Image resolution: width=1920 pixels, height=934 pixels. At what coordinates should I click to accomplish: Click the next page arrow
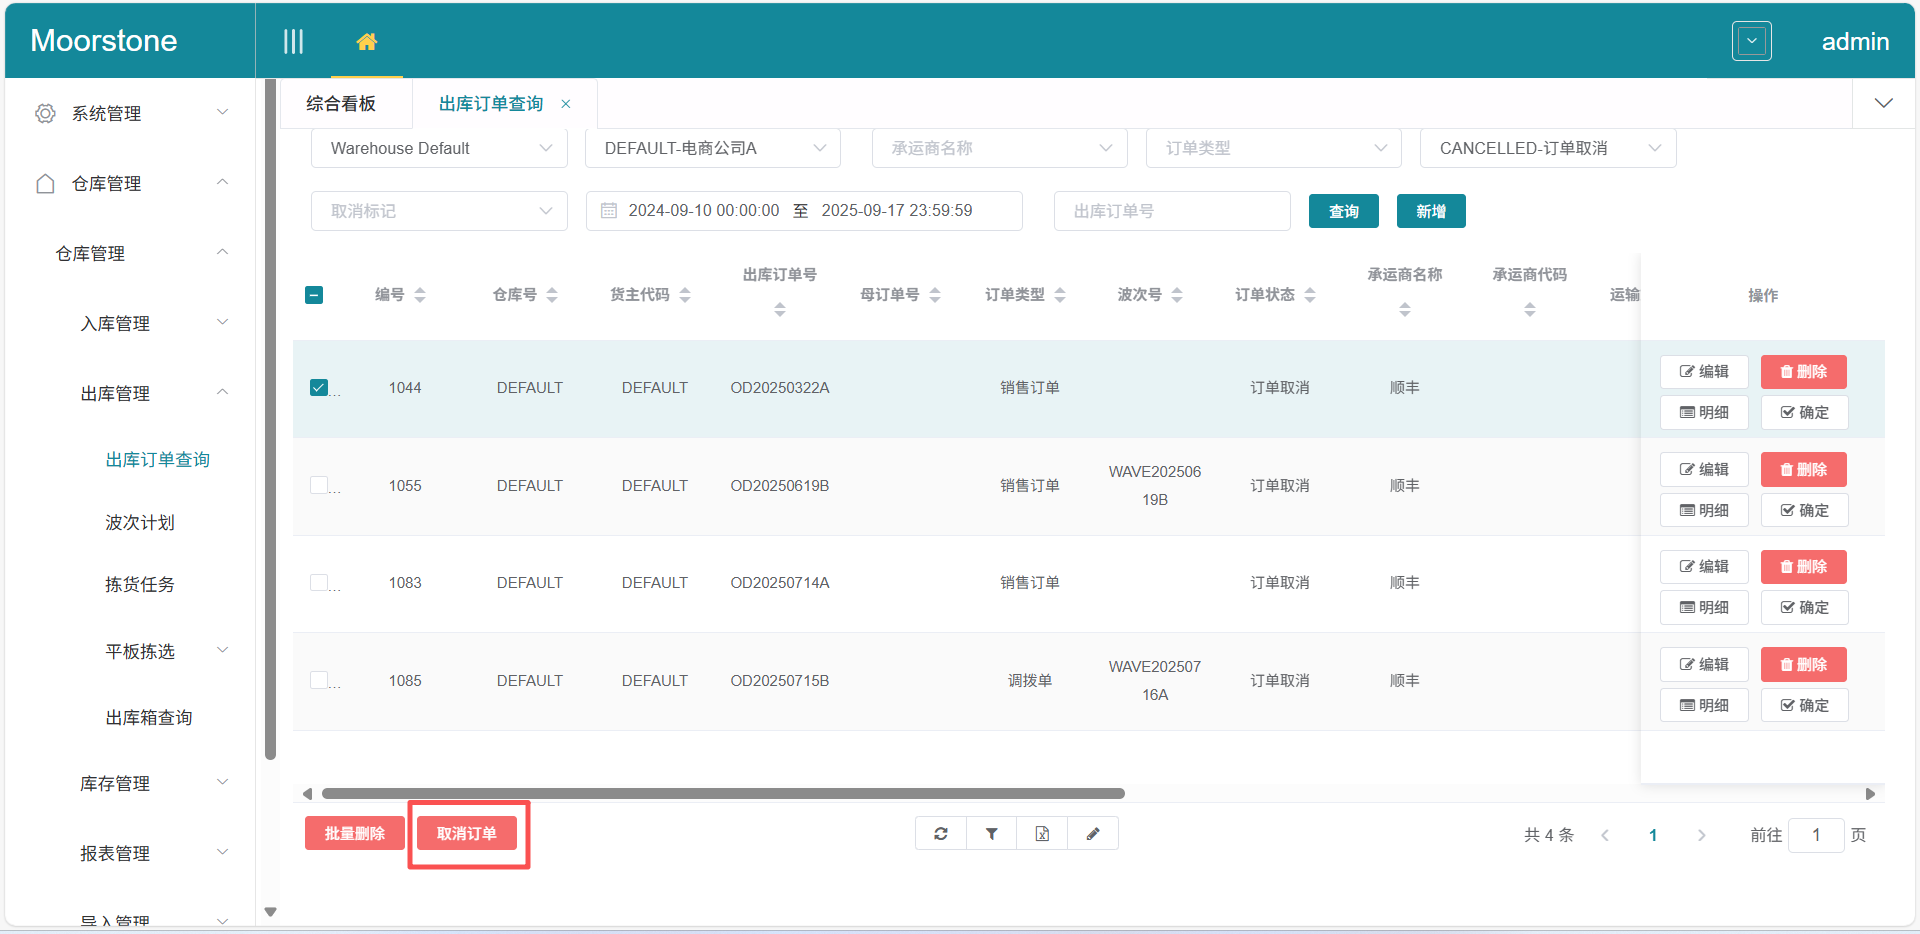1701,835
